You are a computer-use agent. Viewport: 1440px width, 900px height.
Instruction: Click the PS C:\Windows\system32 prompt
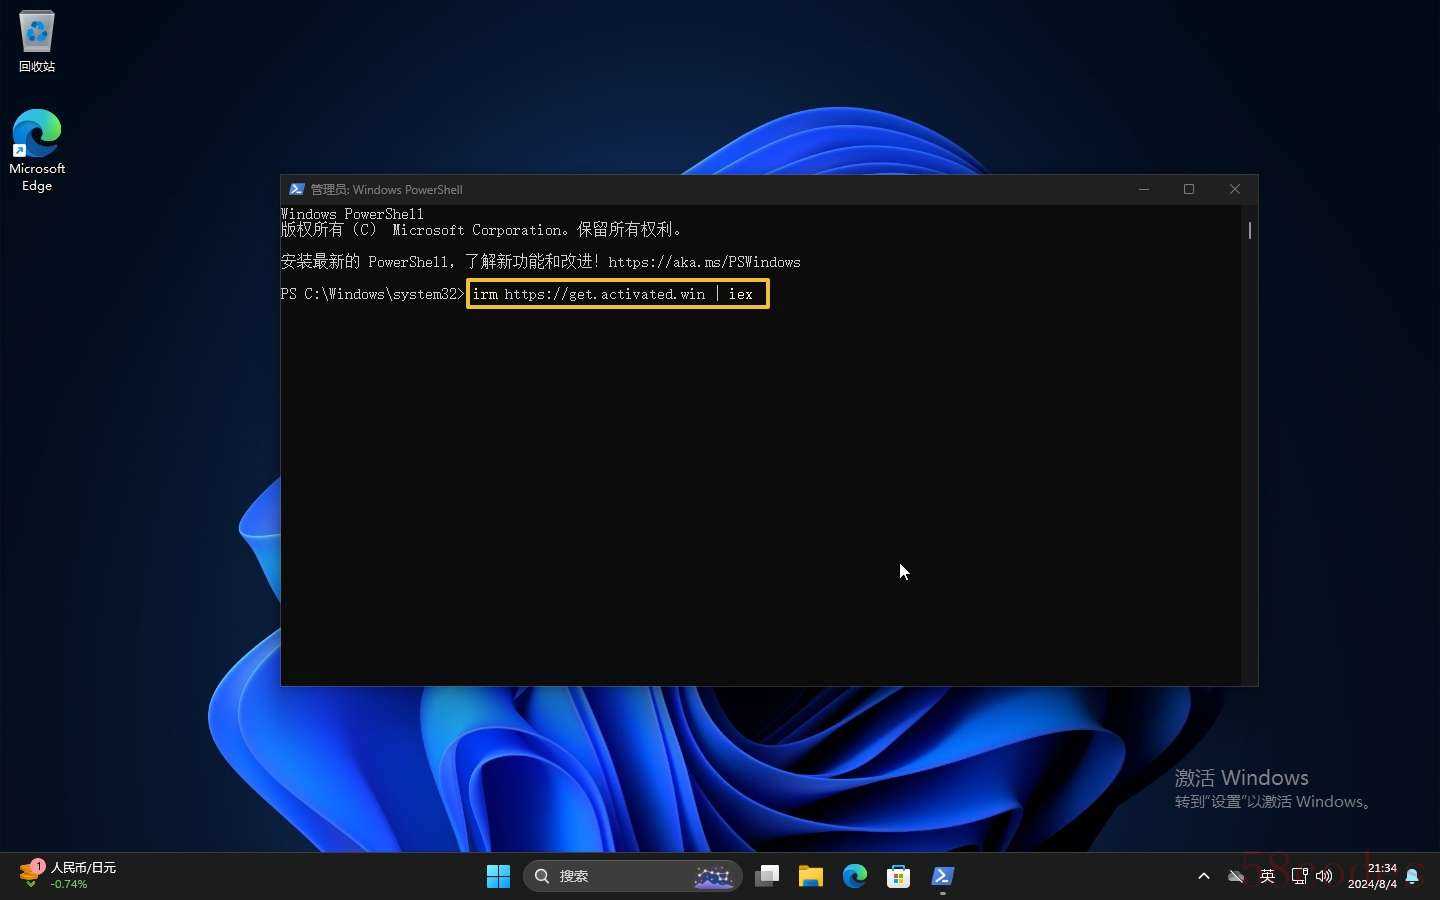point(372,294)
